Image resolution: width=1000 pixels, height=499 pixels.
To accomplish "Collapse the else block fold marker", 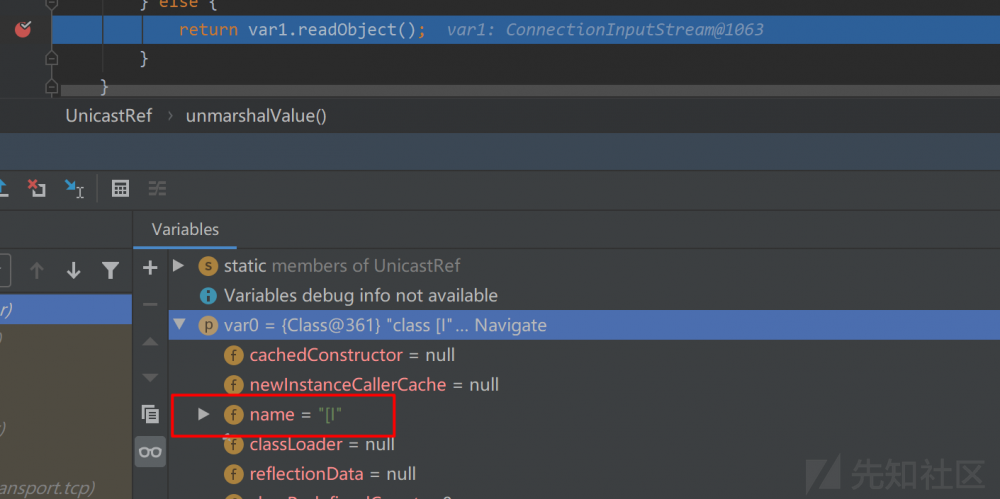I will (50, 4).
